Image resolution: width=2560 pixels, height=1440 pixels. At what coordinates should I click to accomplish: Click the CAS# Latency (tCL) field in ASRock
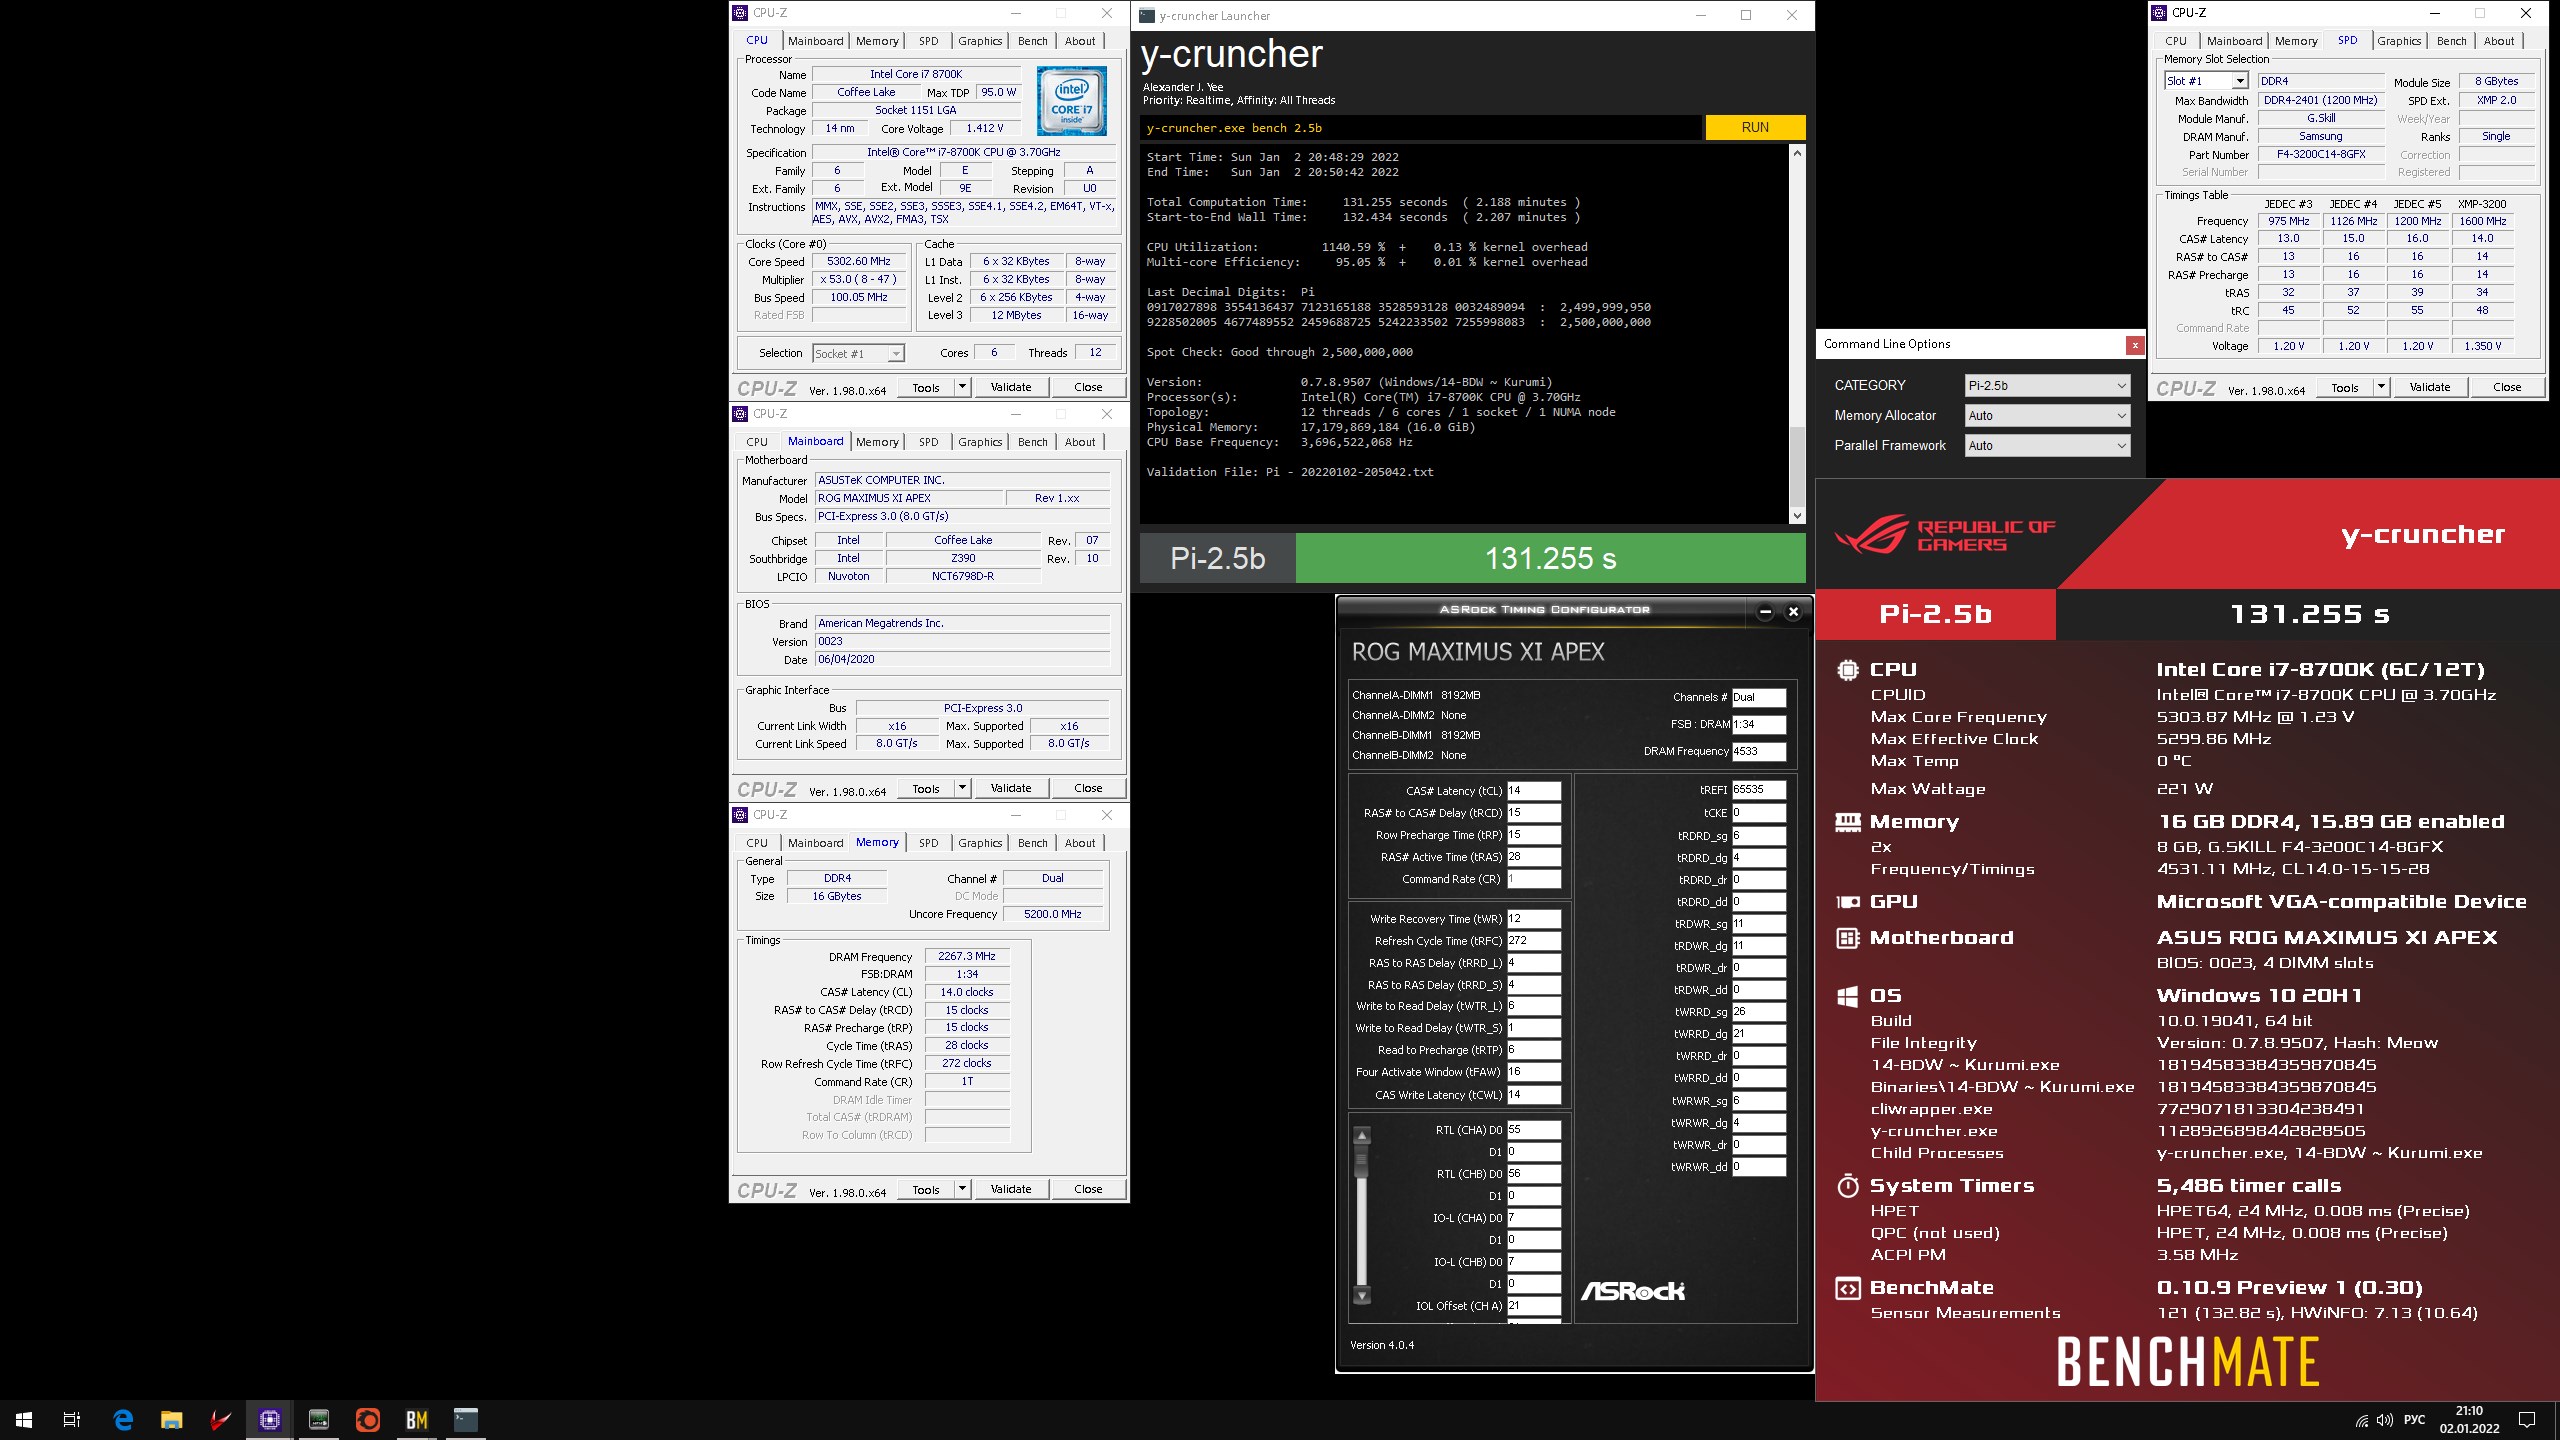(x=1534, y=791)
